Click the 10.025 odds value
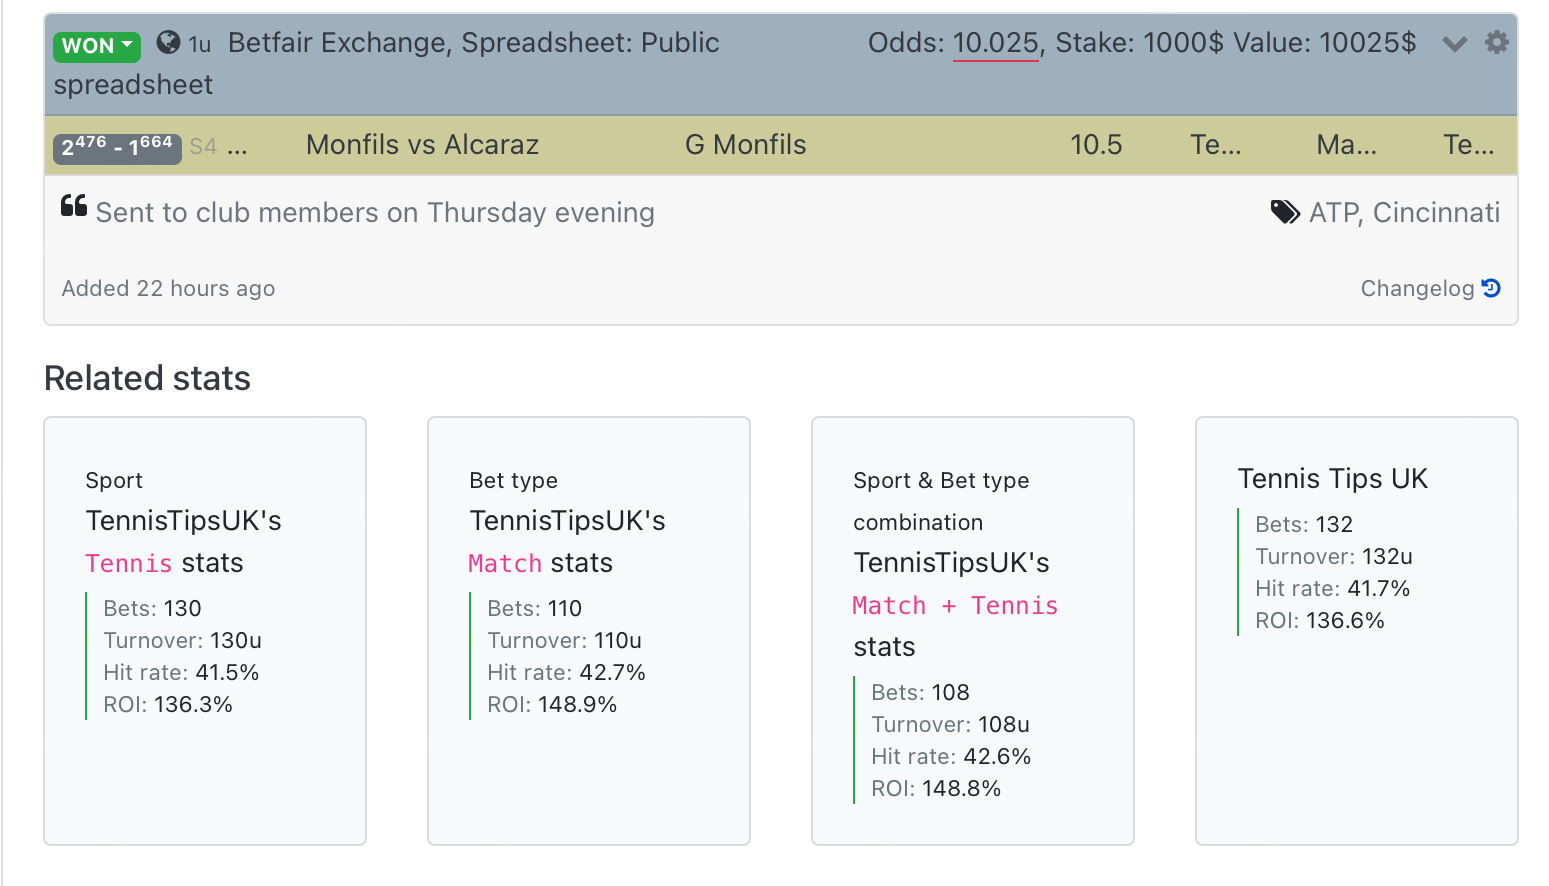This screenshot has width=1549, height=886. click(x=995, y=43)
